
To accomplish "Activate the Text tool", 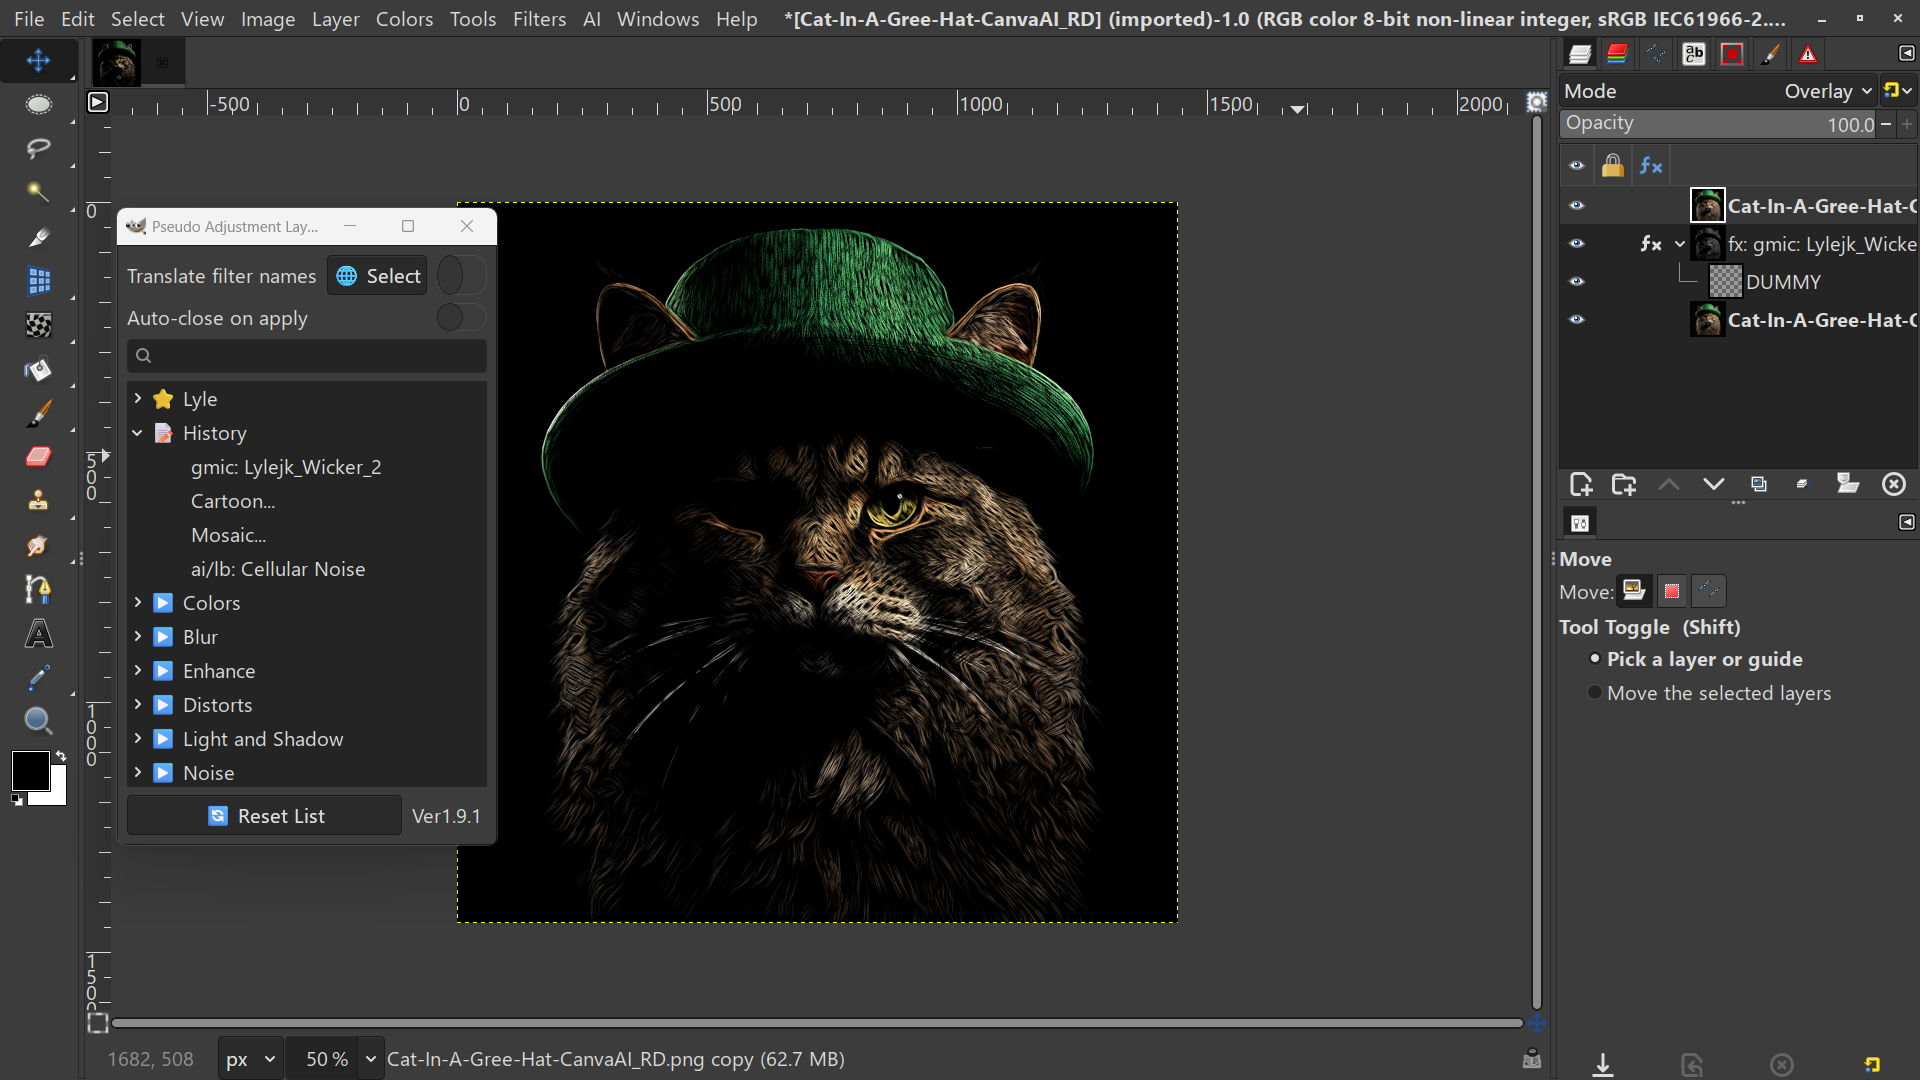I will [38, 634].
